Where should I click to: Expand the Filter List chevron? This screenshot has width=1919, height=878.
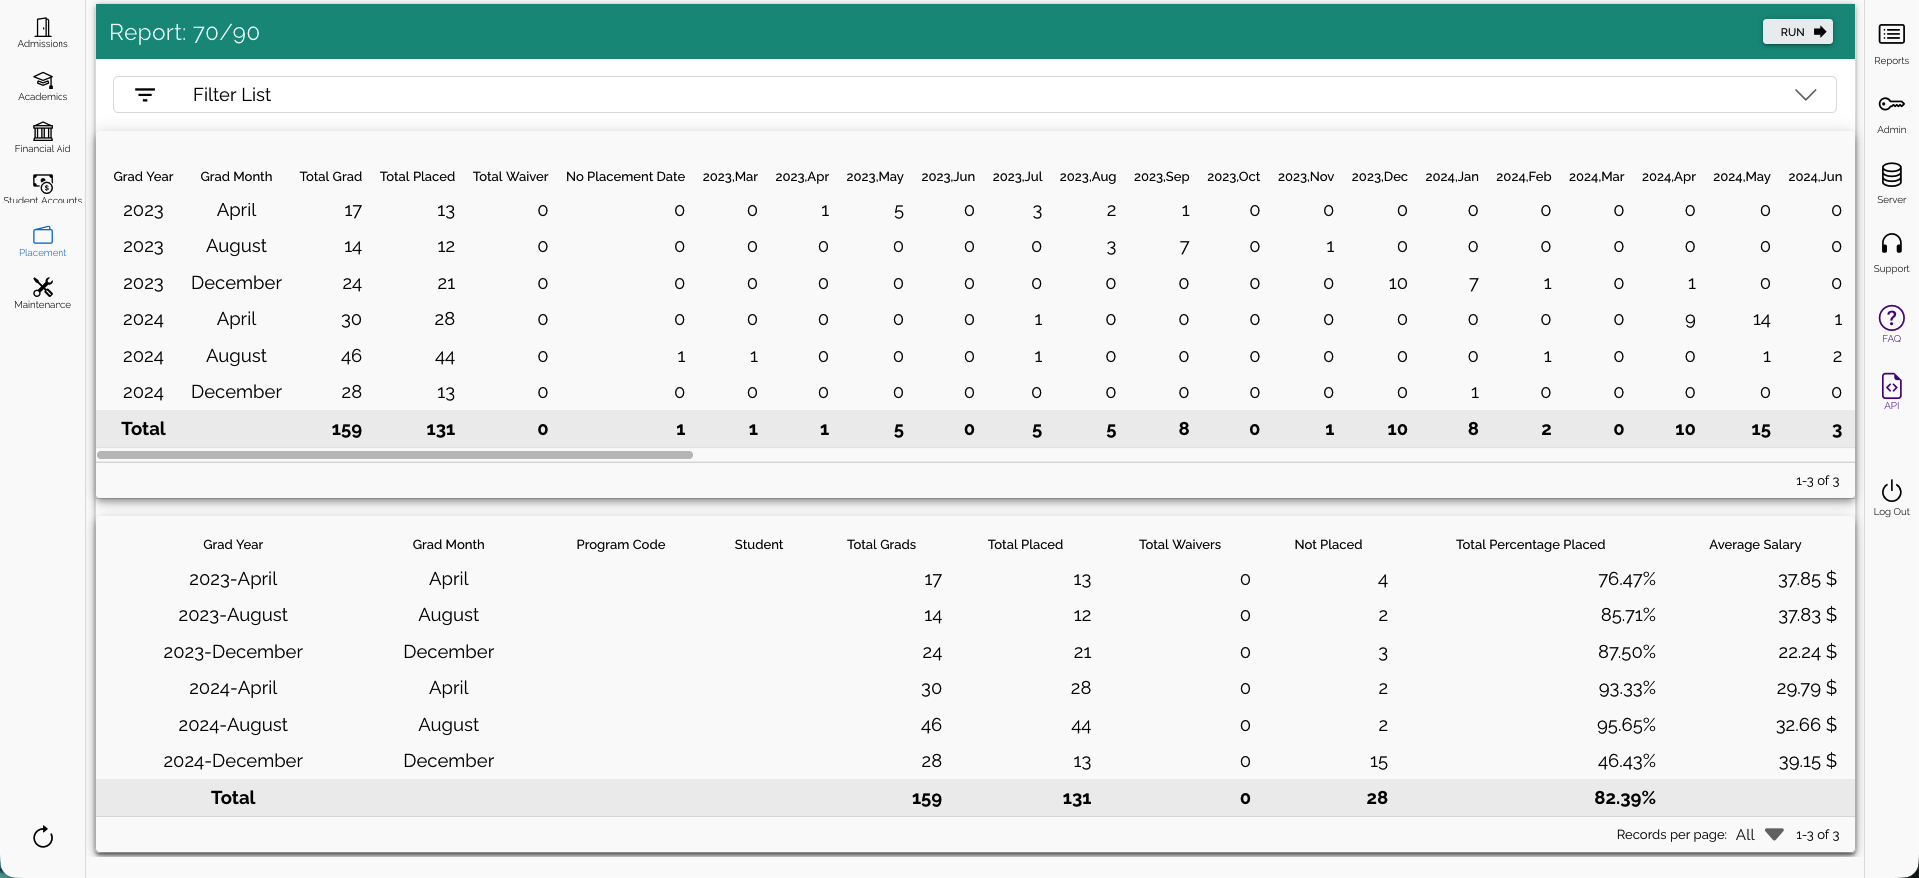(x=1805, y=95)
